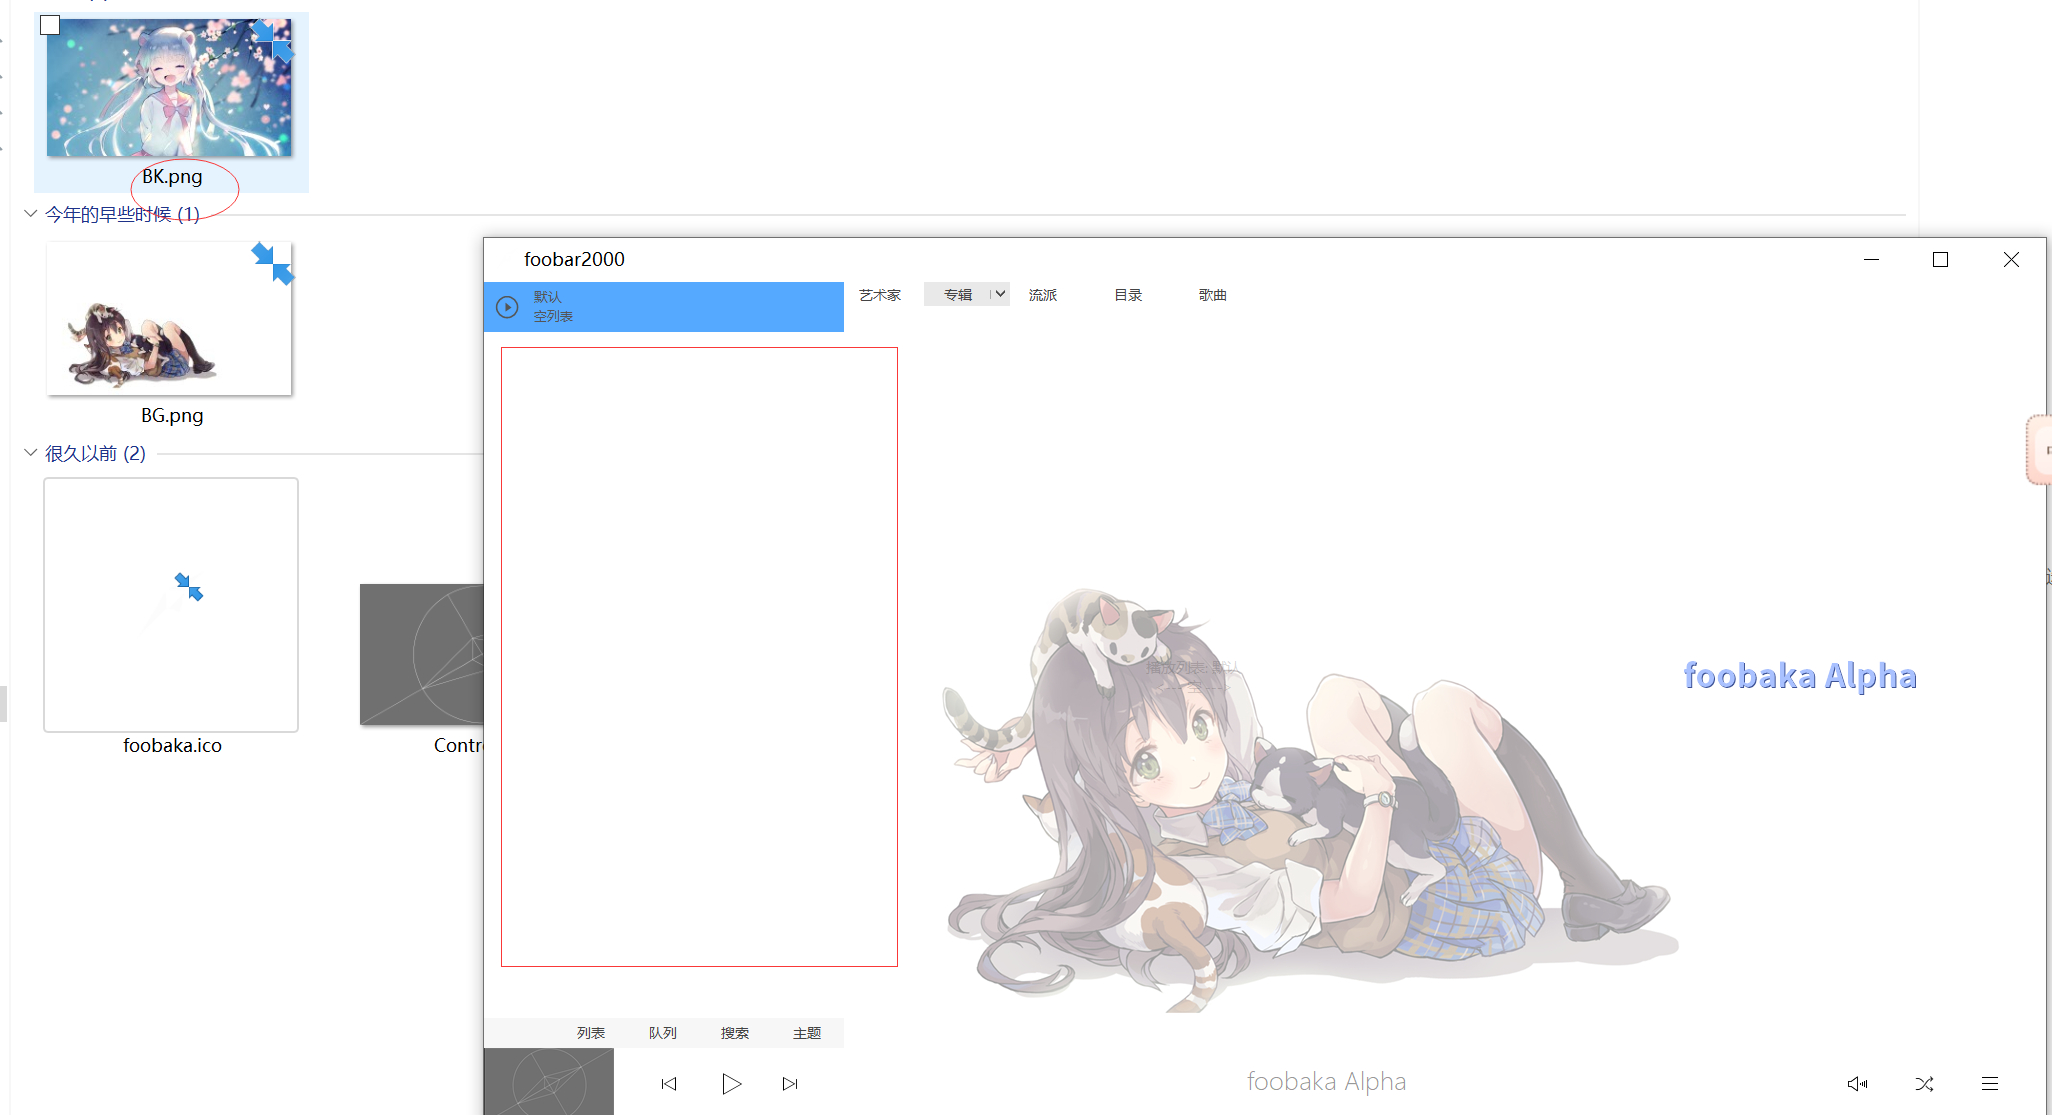This screenshot has width=2052, height=1115.
Task: Select the 艺术家 view button
Action: tap(880, 295)
